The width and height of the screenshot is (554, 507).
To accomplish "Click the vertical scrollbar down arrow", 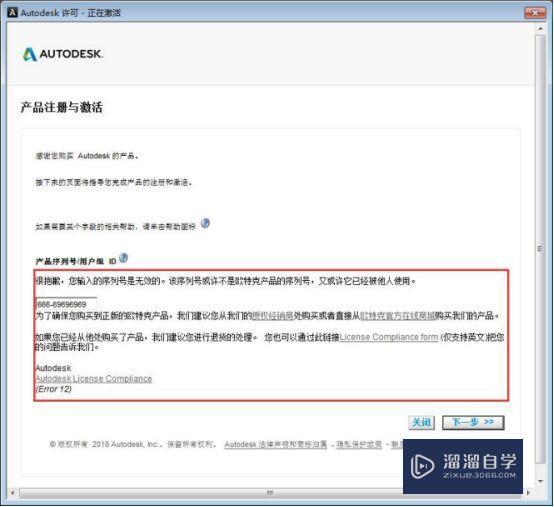I will (x=540, y=481).
